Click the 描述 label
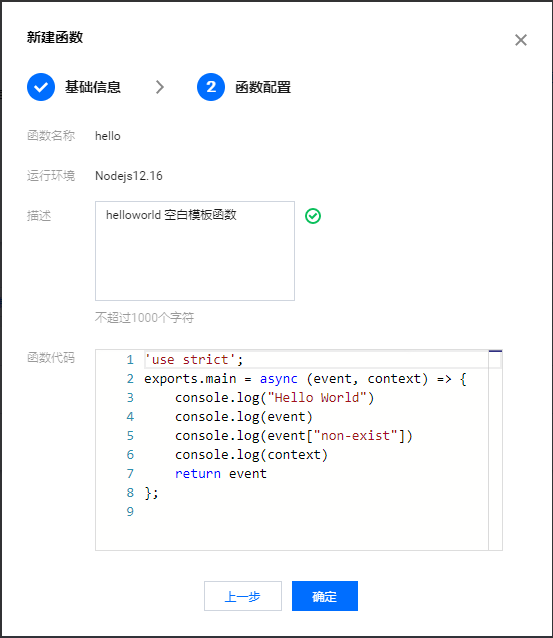Image resolution: width=553 pixels, height=638 pixels. tap(39, 216)
